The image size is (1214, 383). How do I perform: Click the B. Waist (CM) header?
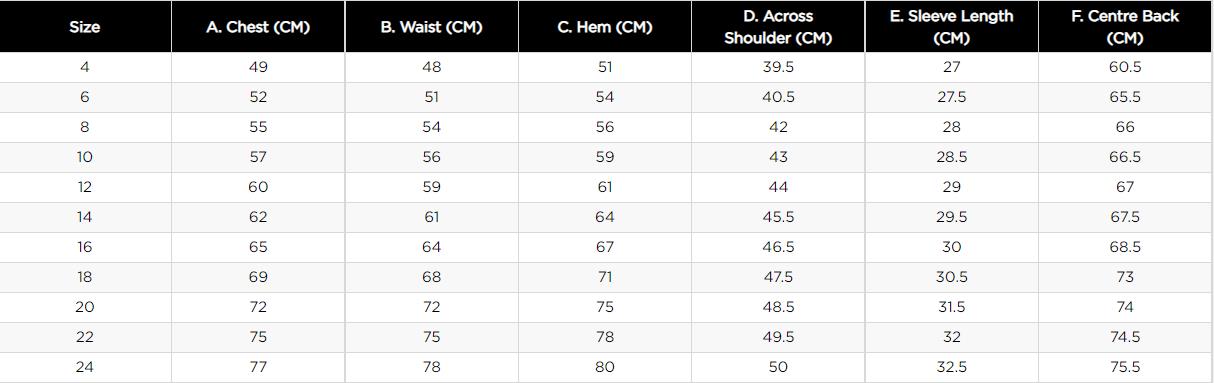pyautogui.click(x=431, y=27)
